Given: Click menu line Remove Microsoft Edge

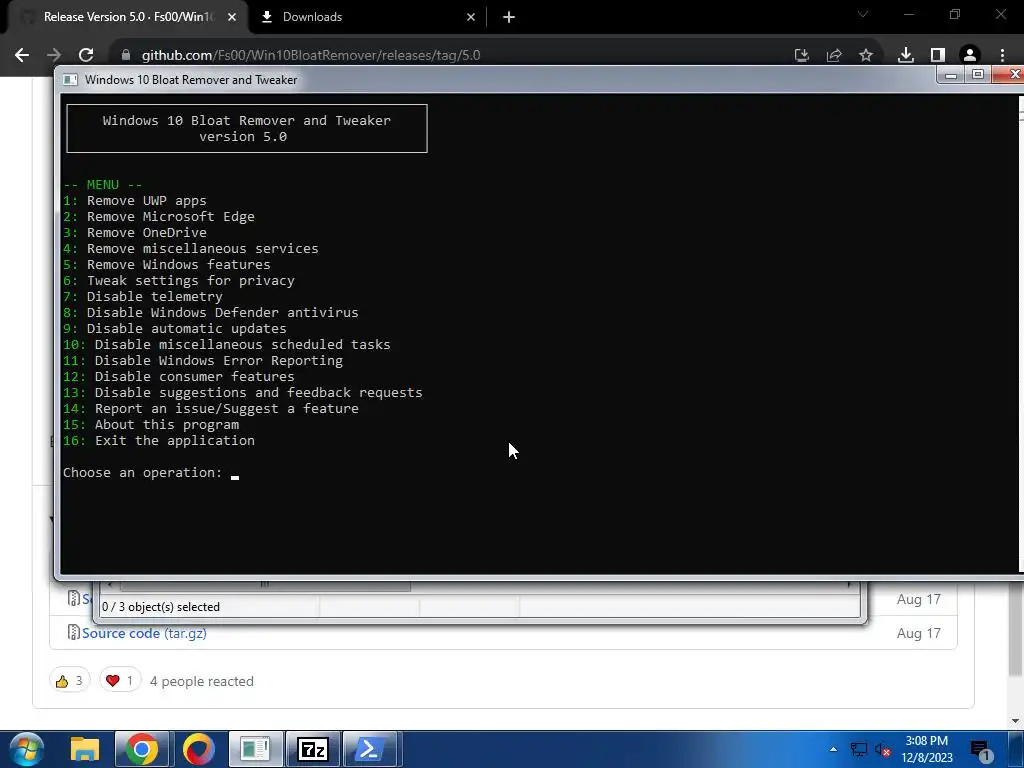Looking at the screenshot, I should point(159,217).
